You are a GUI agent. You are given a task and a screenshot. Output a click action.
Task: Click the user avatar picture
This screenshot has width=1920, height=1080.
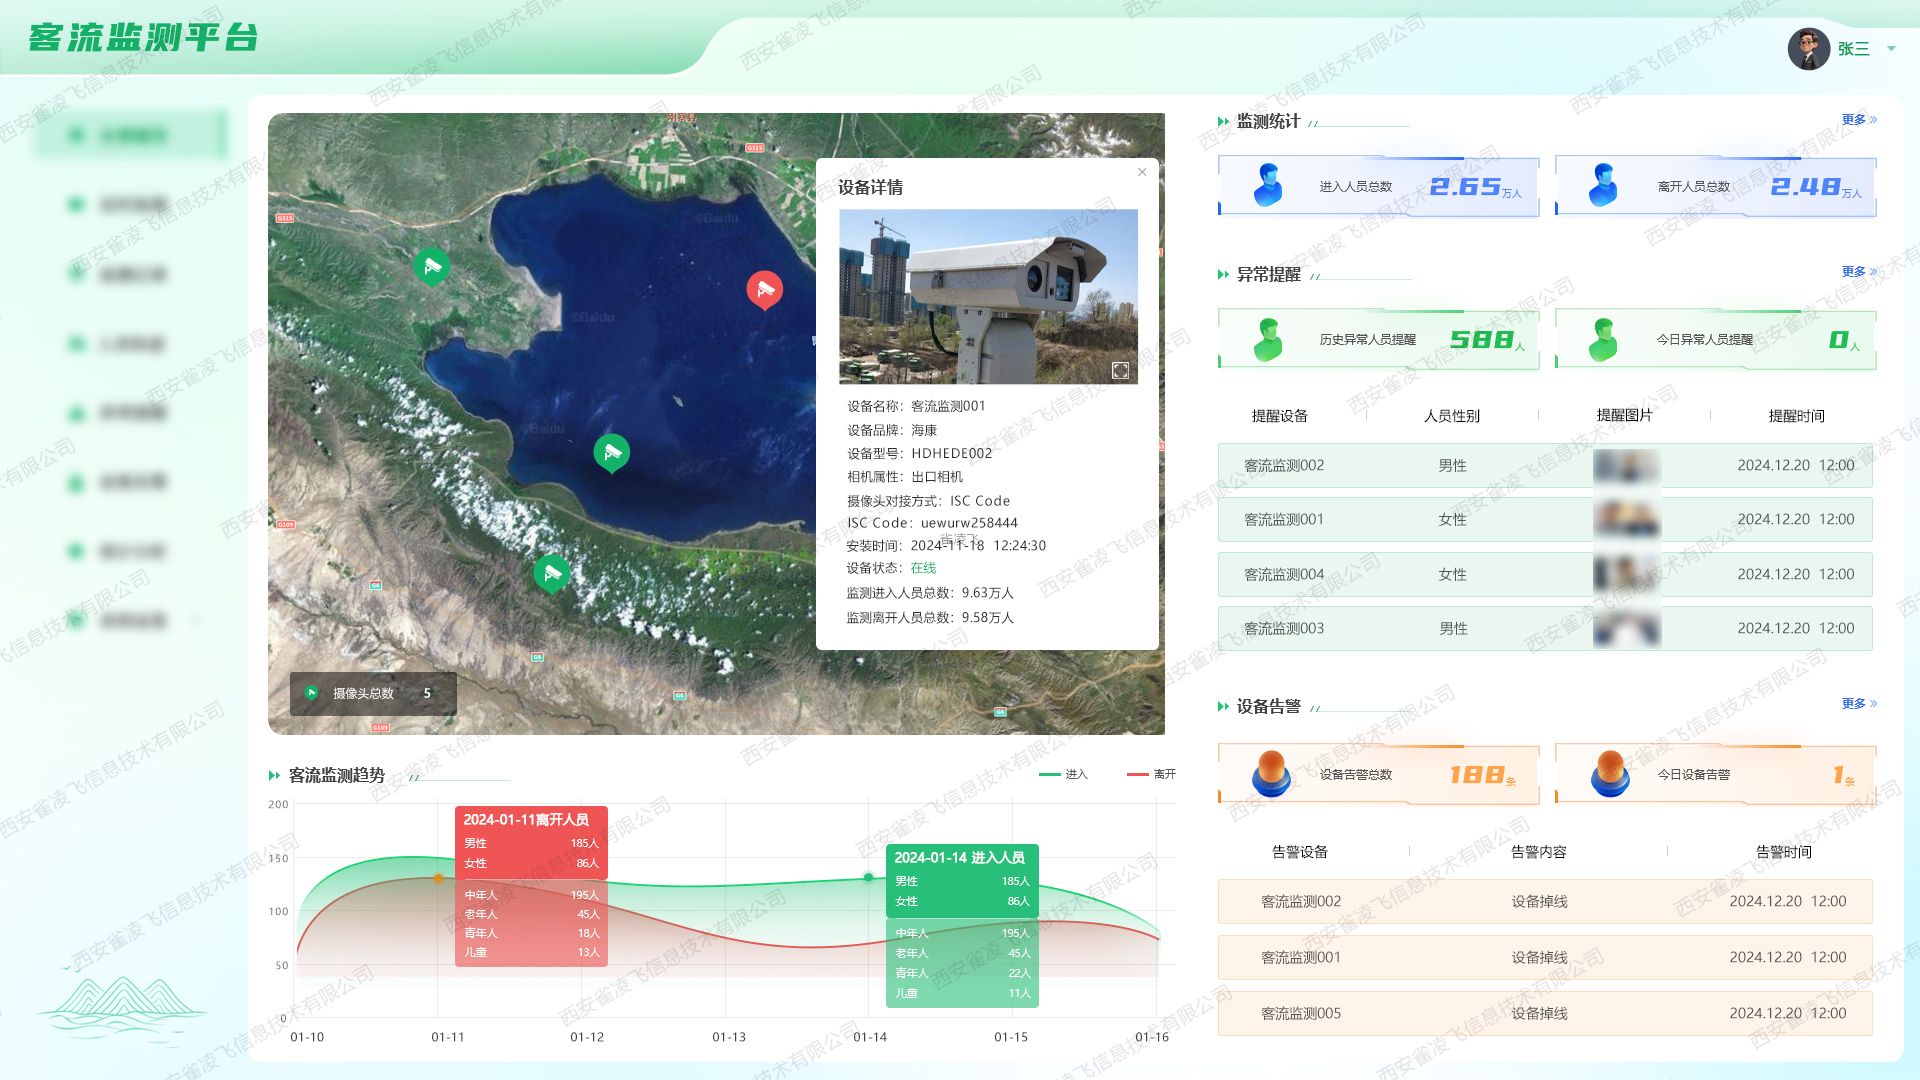(1808, 48)
